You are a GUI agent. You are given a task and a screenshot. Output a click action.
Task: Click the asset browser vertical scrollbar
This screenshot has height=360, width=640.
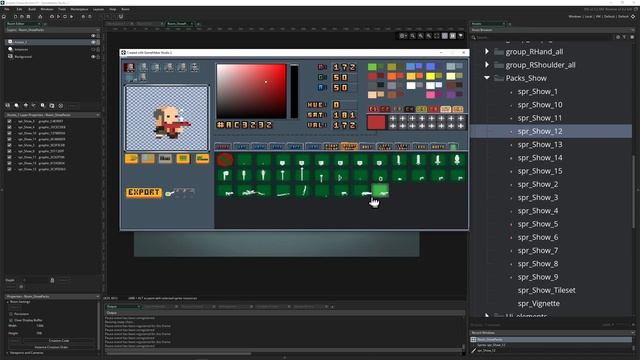click(x=634, y=192)
